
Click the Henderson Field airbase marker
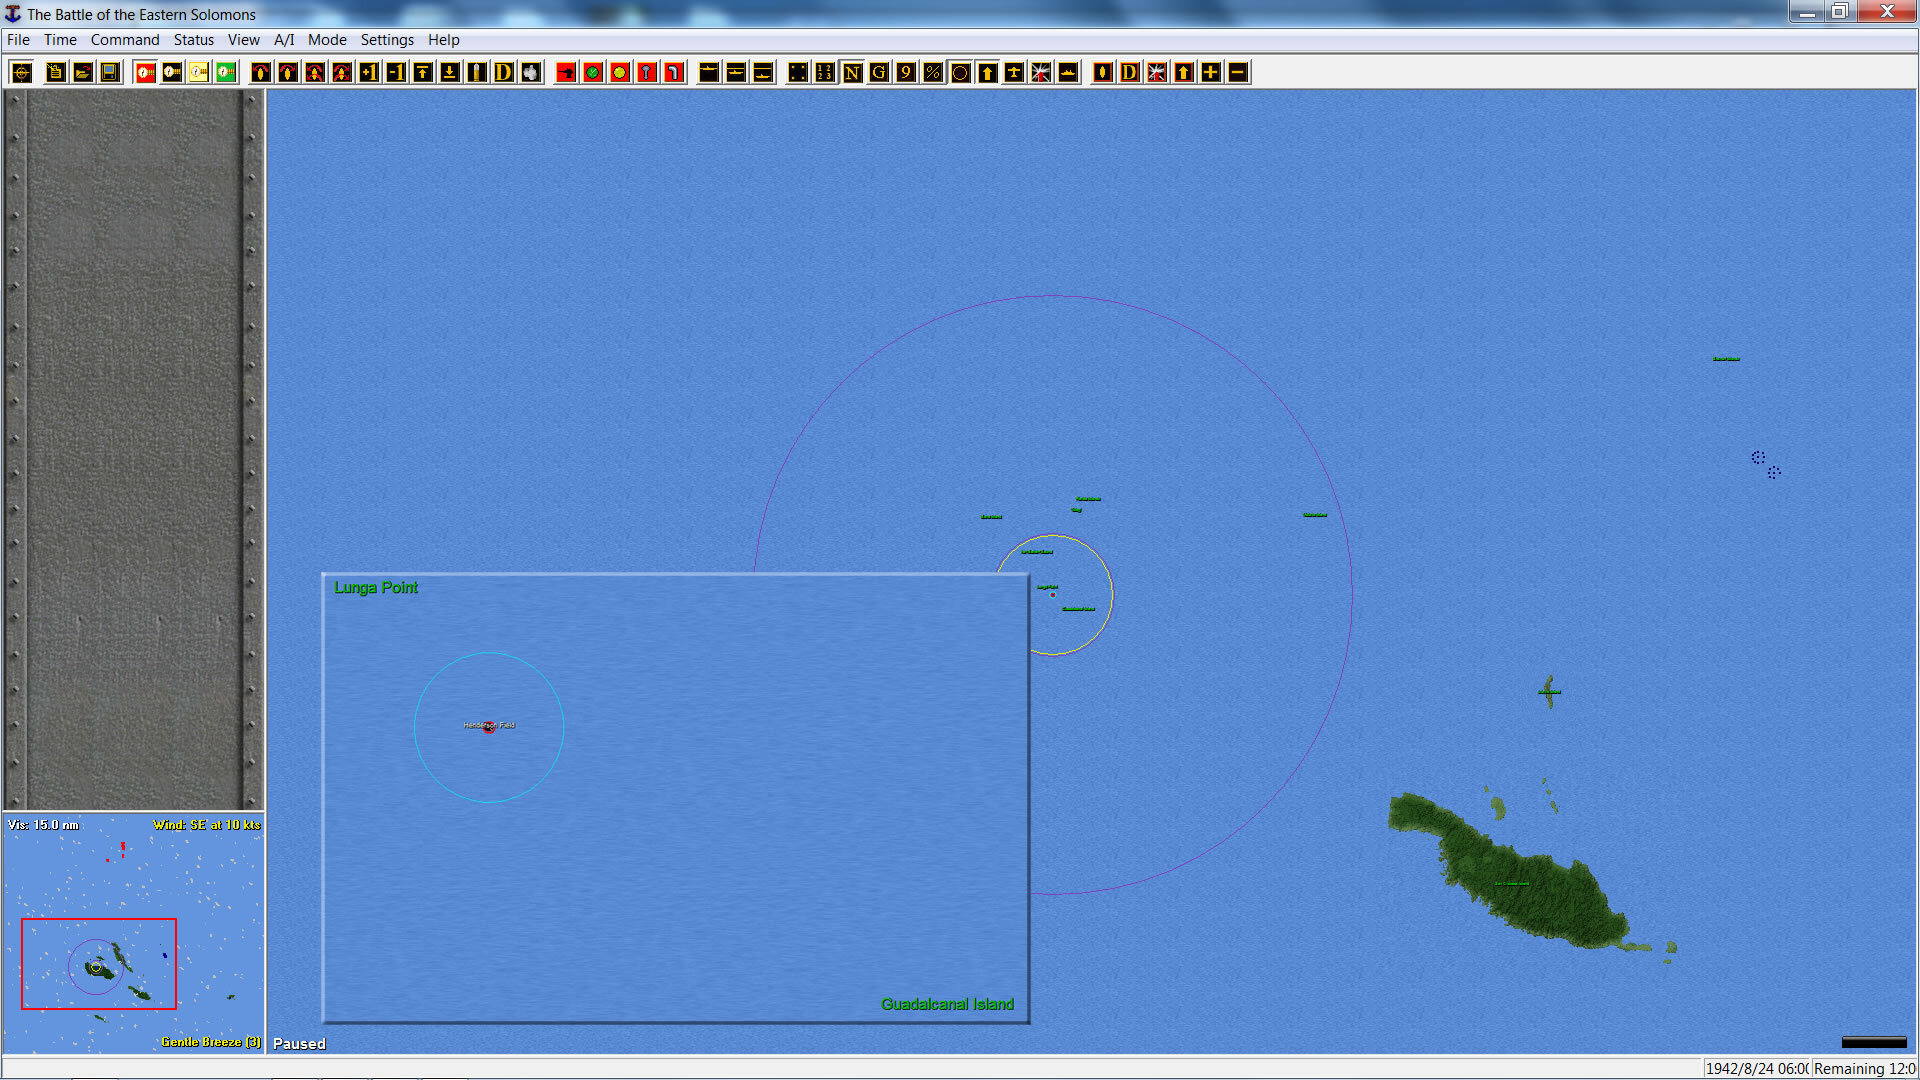pyautogui.click(x=489, y=729)
